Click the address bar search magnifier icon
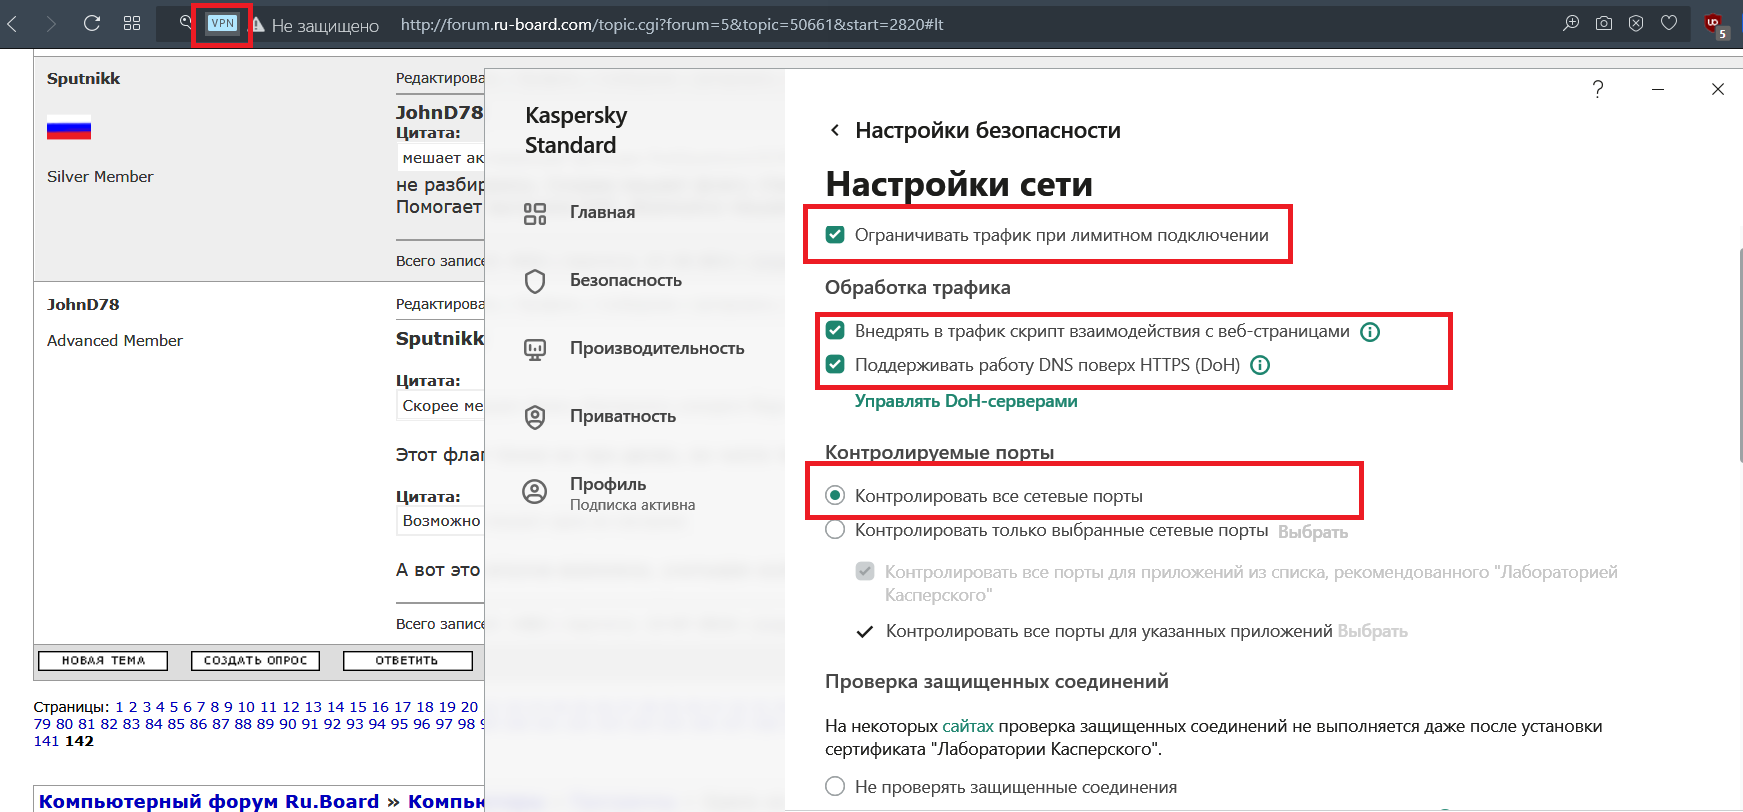 [x=186, y=22]
